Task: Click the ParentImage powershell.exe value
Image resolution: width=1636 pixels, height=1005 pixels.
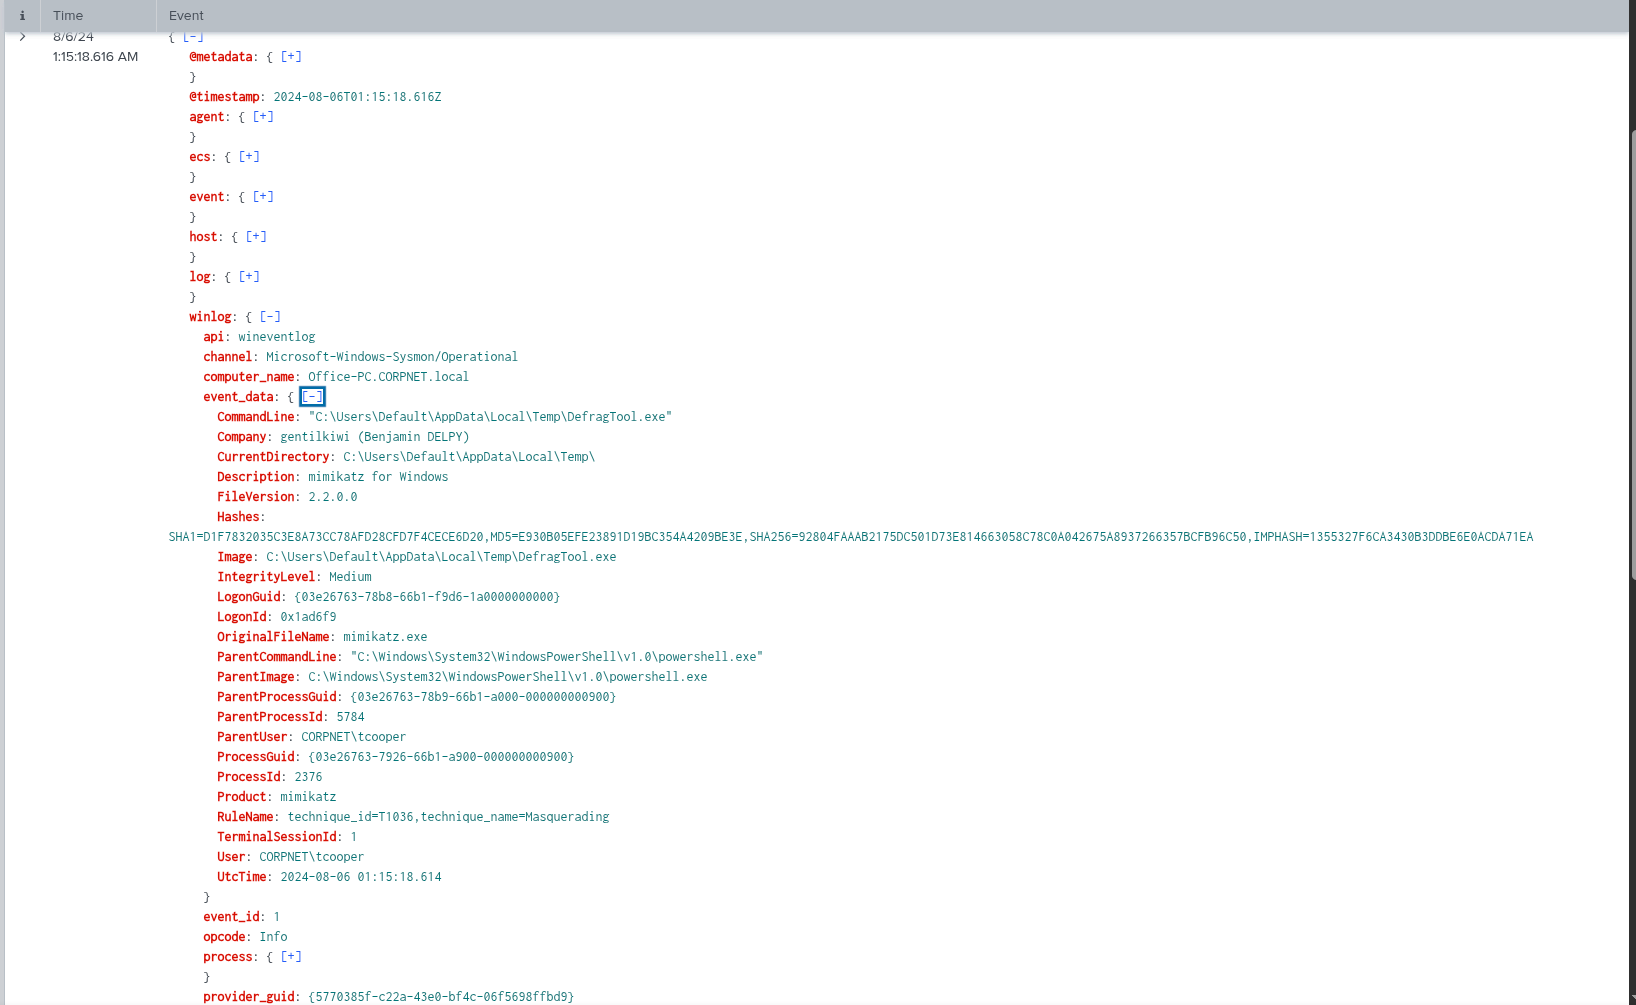Action: (507, 677)
